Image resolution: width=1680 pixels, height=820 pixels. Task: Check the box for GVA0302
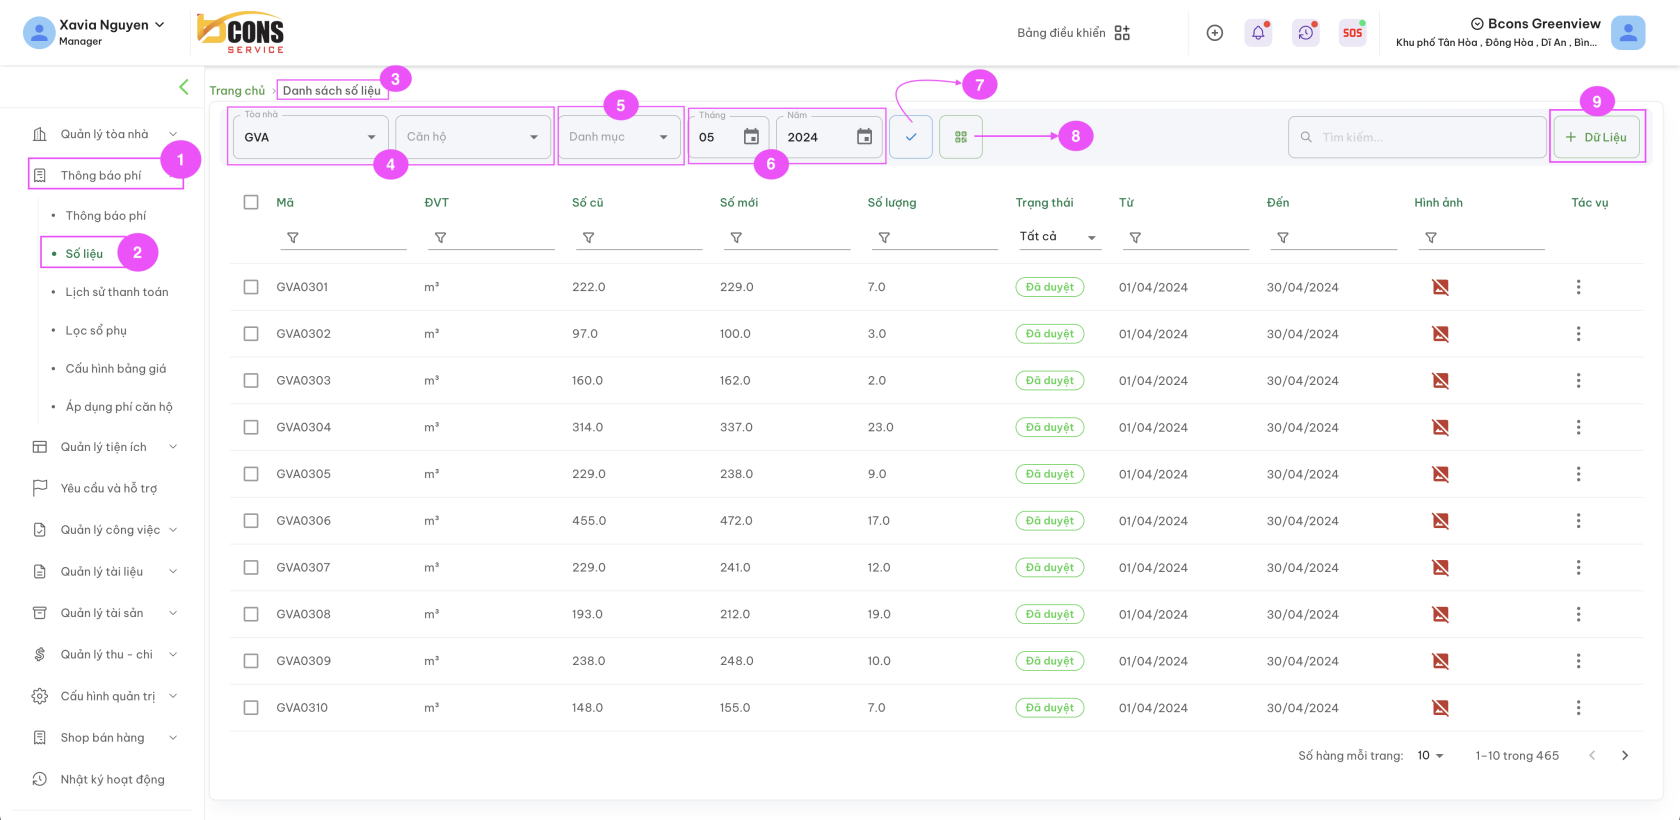pos(251,334)
